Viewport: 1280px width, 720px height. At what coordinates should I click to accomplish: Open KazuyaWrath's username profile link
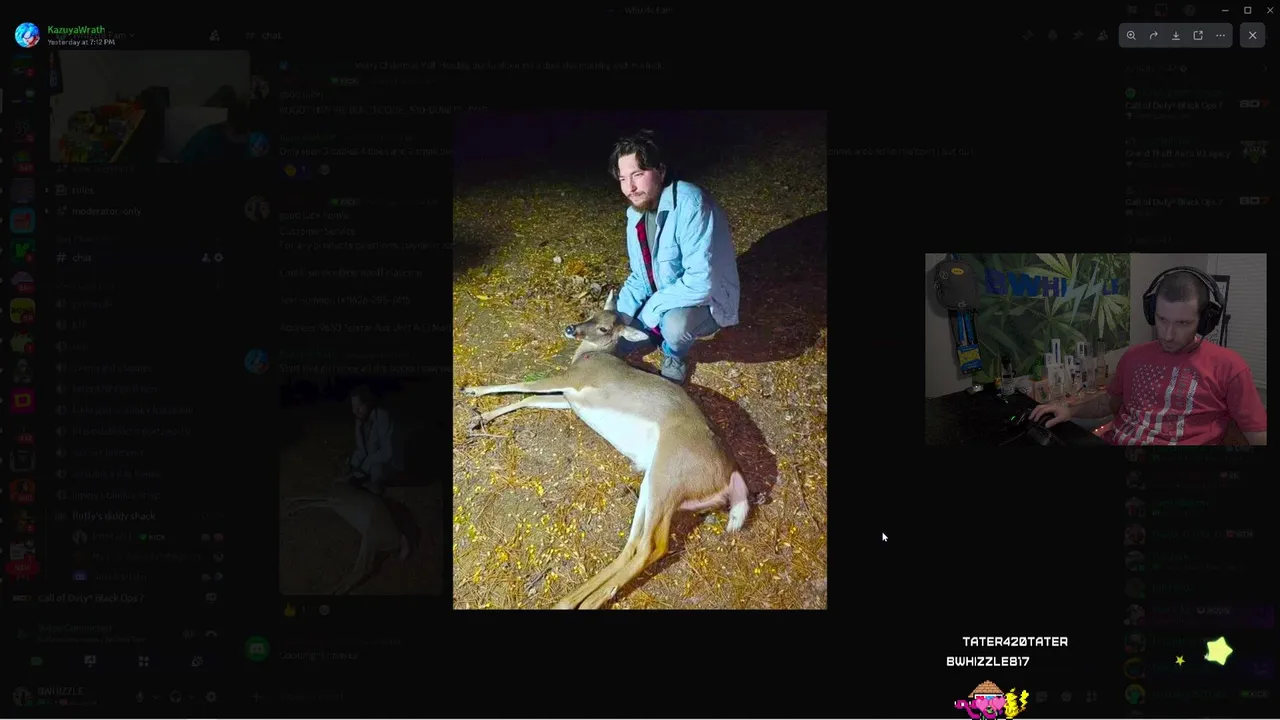(76, 30)
